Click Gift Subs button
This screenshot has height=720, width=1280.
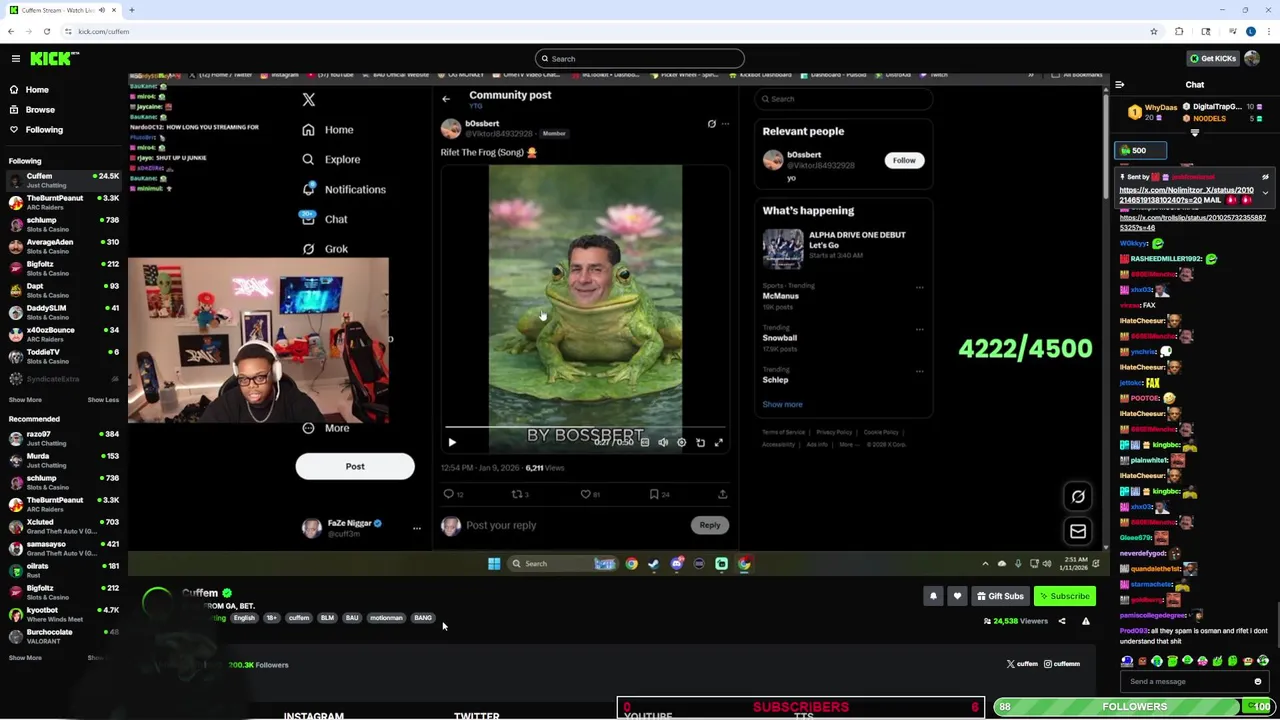[x=1000, y=597]
